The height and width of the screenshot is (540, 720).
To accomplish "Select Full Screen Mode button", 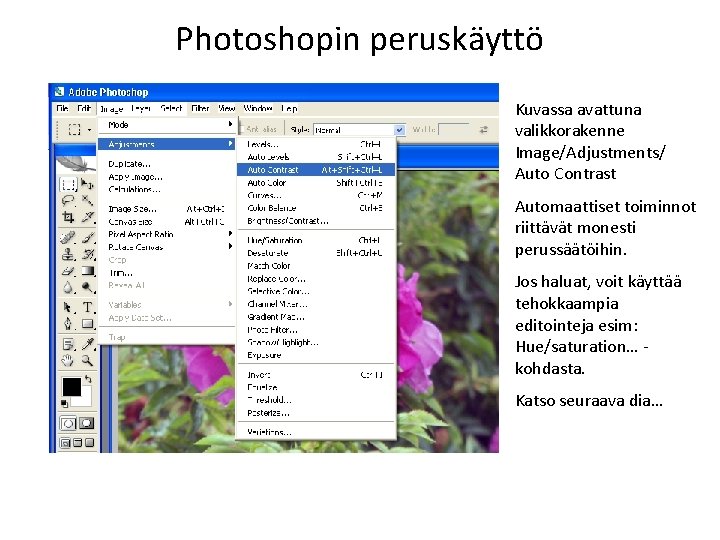I will [x=90, y=443].
